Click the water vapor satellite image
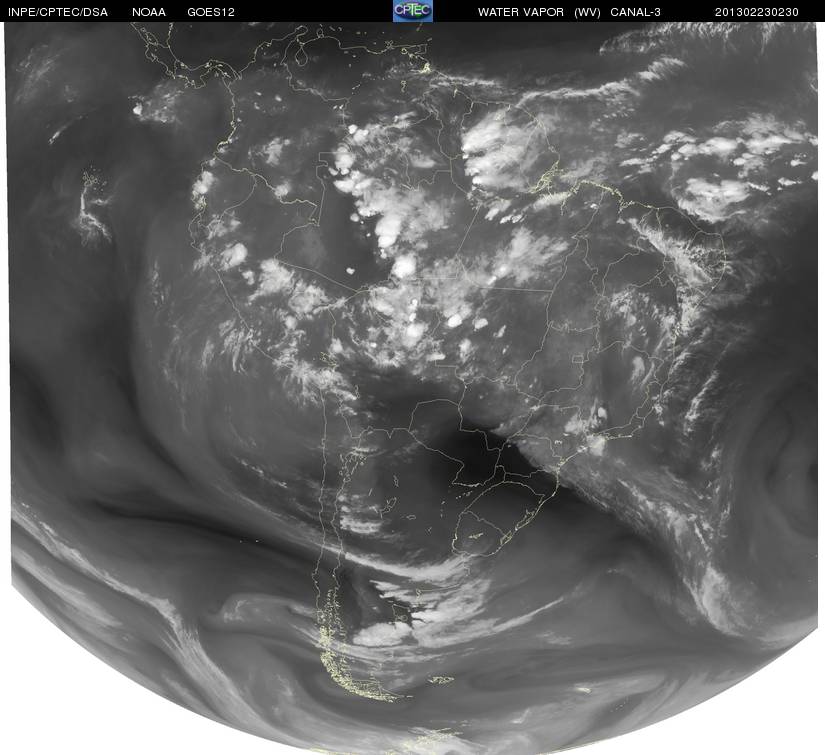 click(413, 388)
